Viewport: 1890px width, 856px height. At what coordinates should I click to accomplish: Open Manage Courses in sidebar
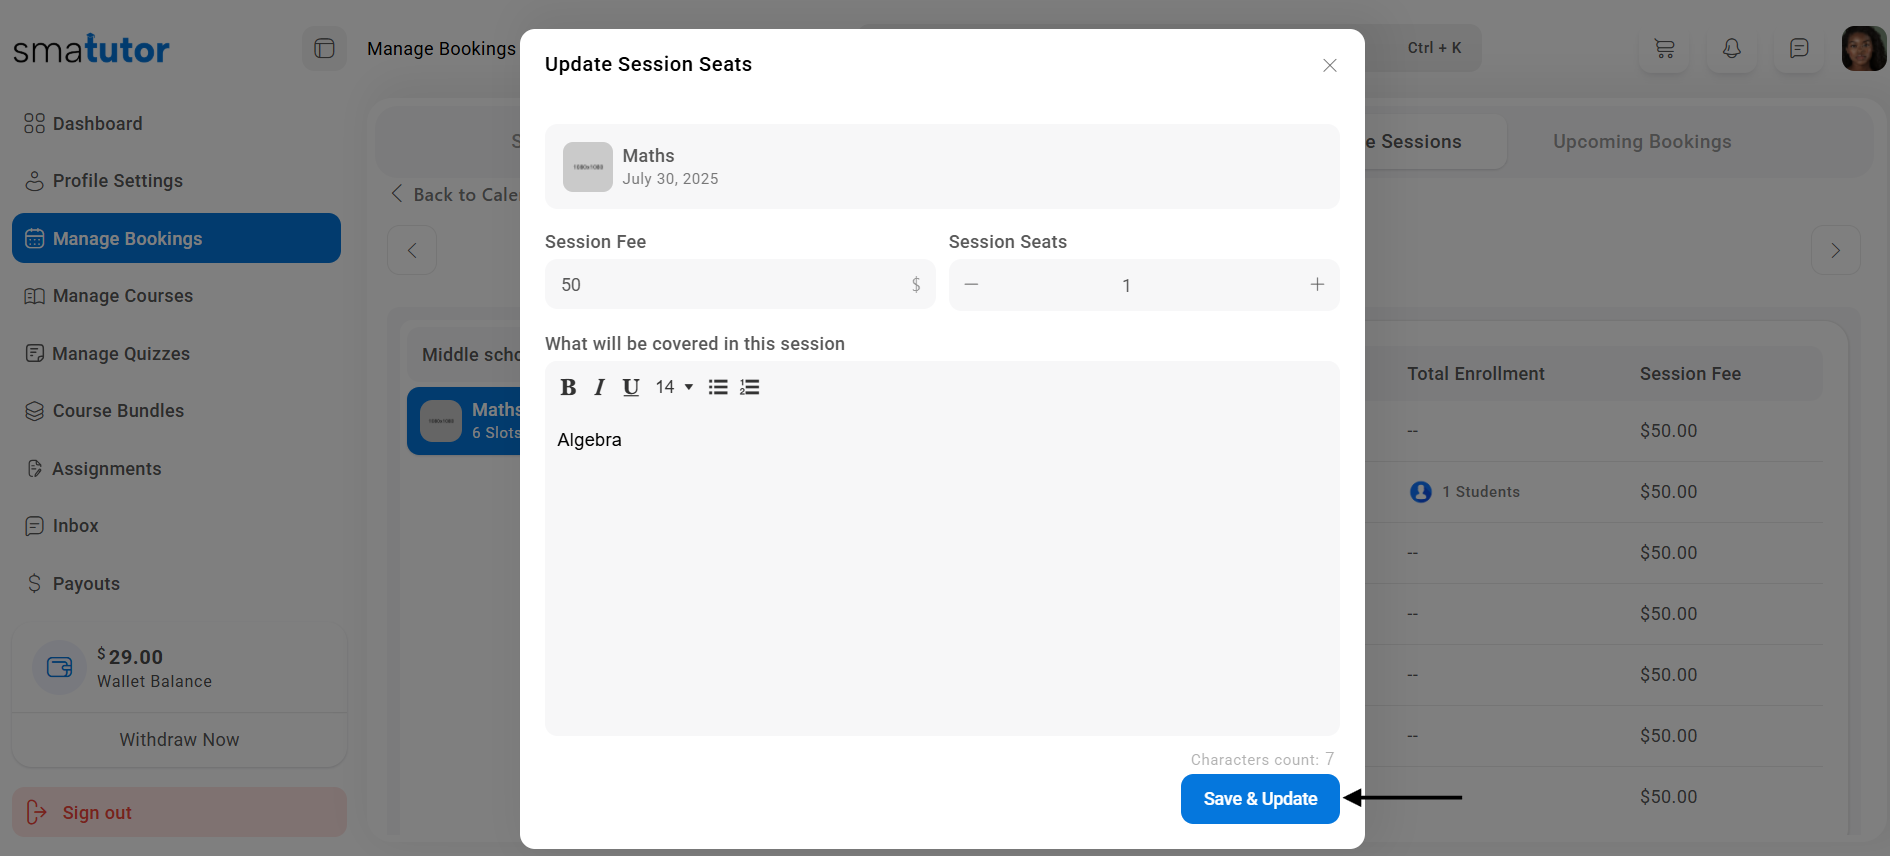tap(122, 296)
